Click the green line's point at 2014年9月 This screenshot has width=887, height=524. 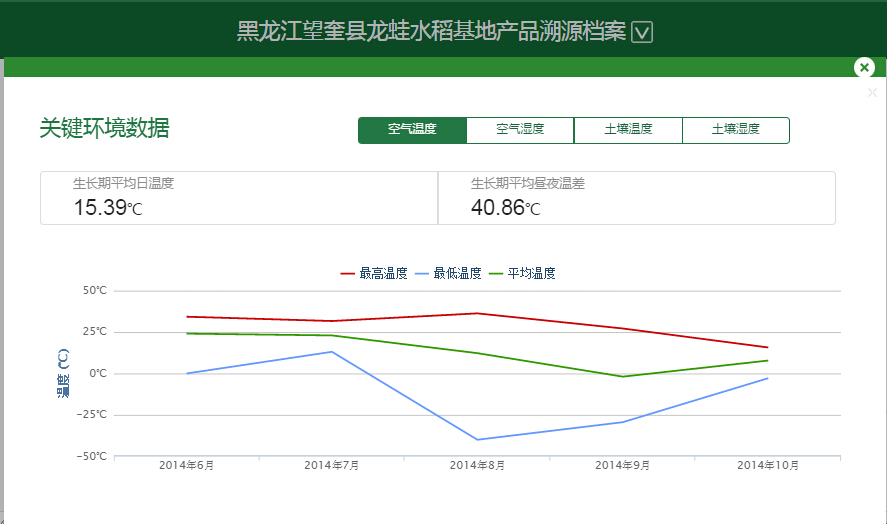pyautogui.click(x=622, y=376)
